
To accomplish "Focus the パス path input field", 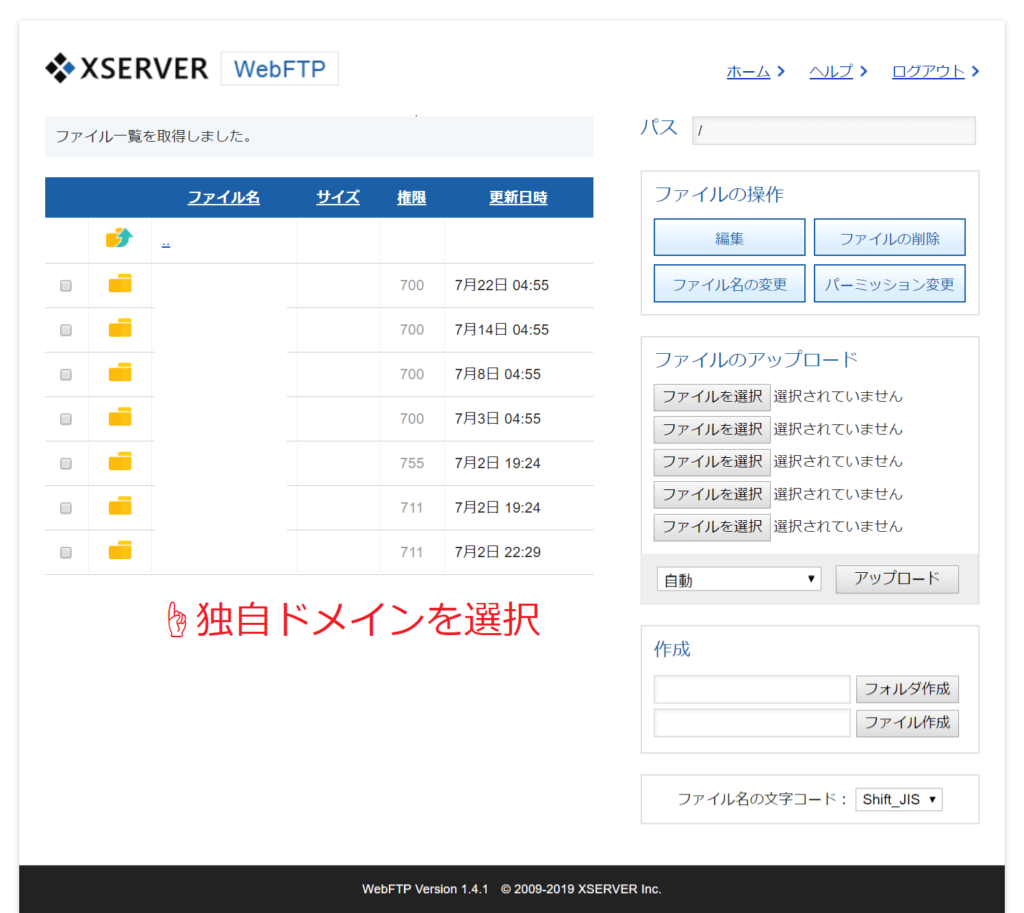I will pos(834,131).
